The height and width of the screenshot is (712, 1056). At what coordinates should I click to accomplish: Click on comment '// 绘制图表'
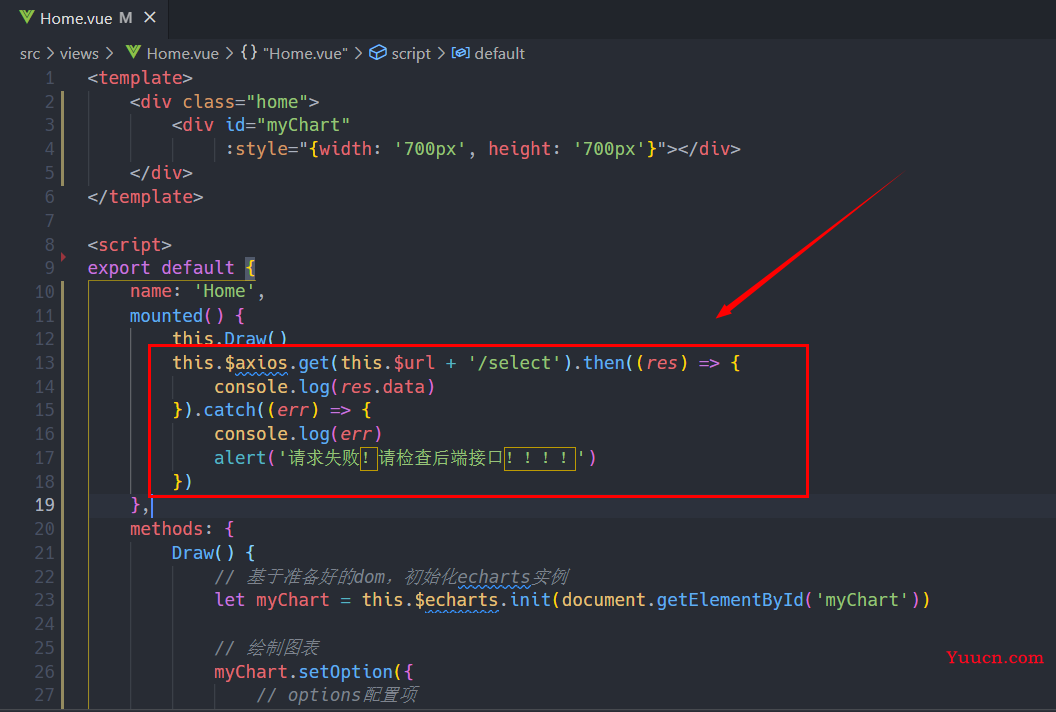266,648
